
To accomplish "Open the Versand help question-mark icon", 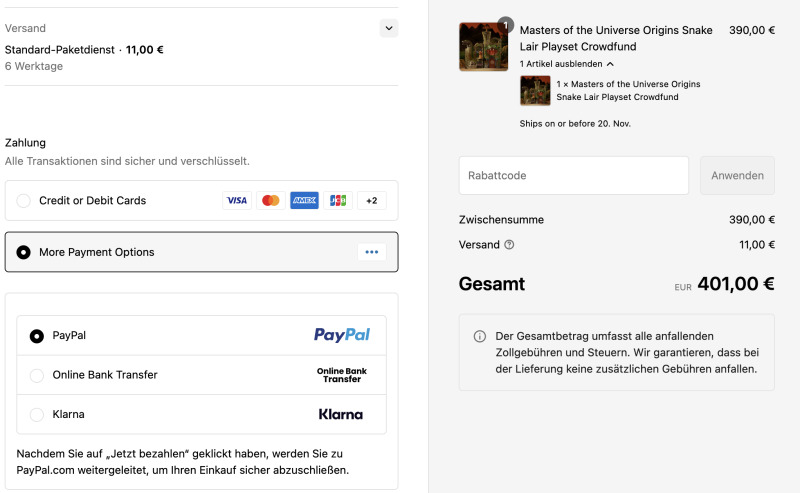I will coord(509,244).
